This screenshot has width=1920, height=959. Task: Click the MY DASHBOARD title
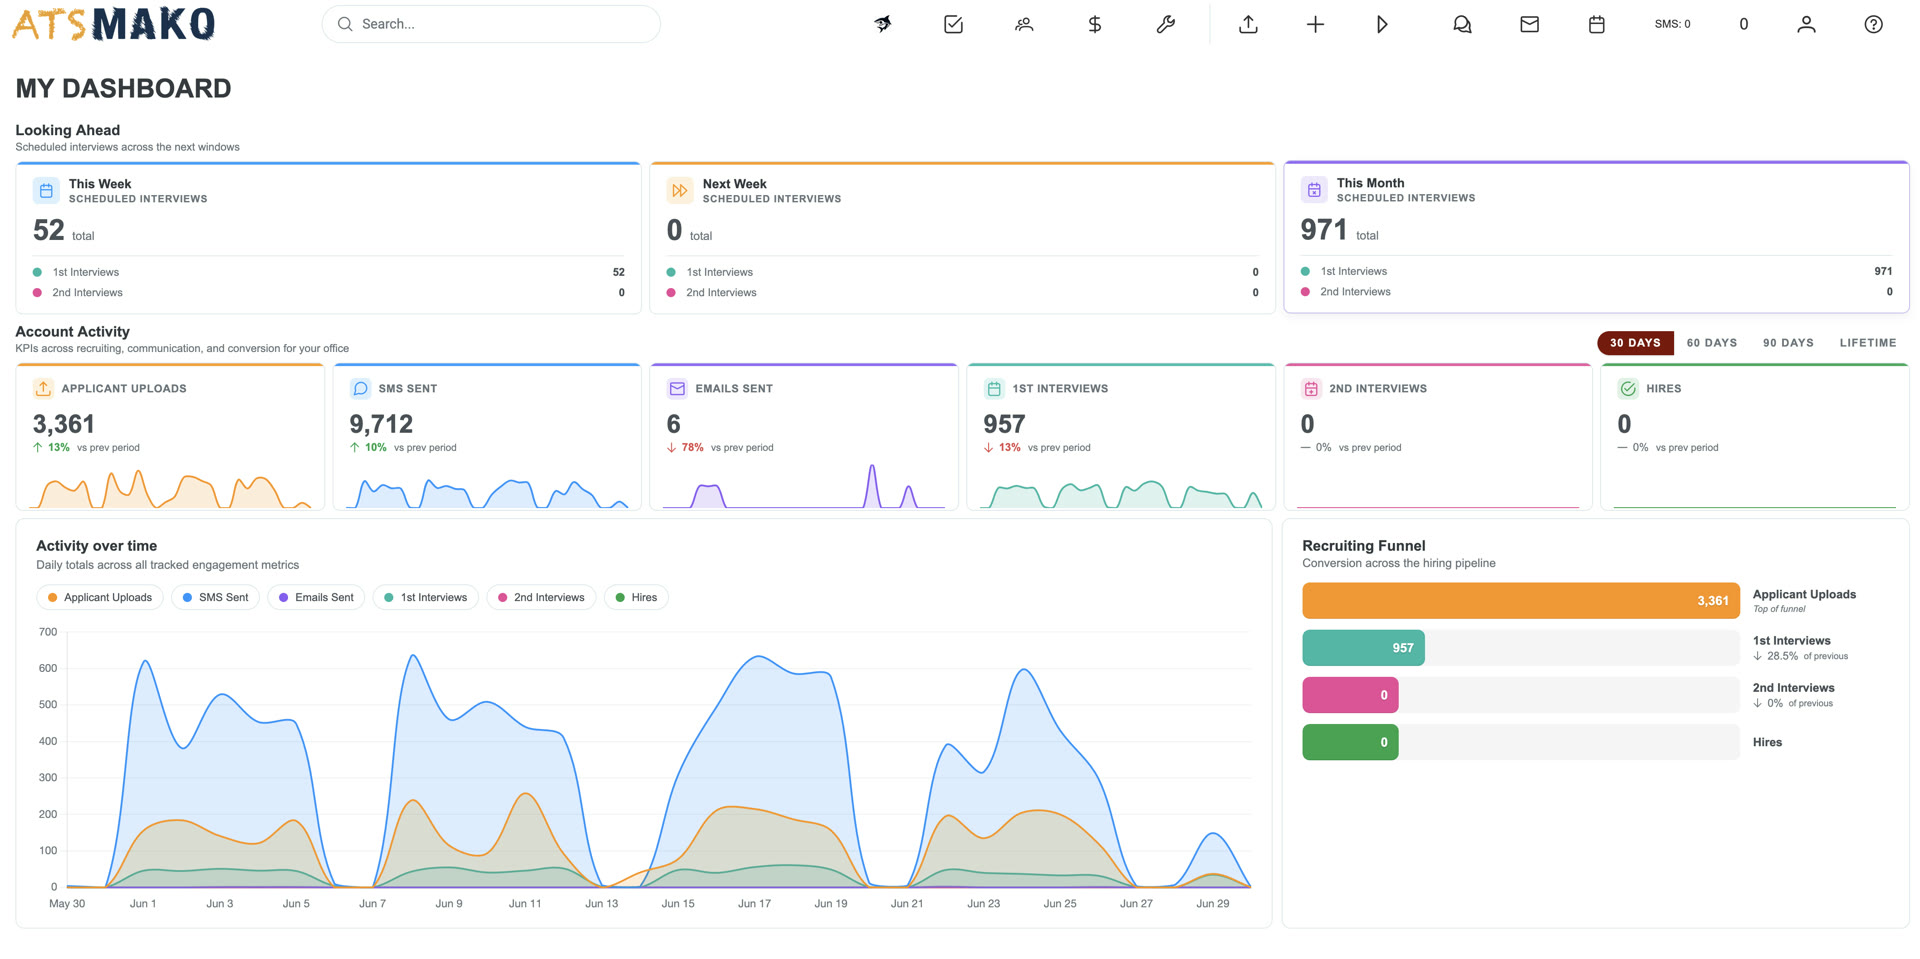pyautogui.click(x=123, y=89)
